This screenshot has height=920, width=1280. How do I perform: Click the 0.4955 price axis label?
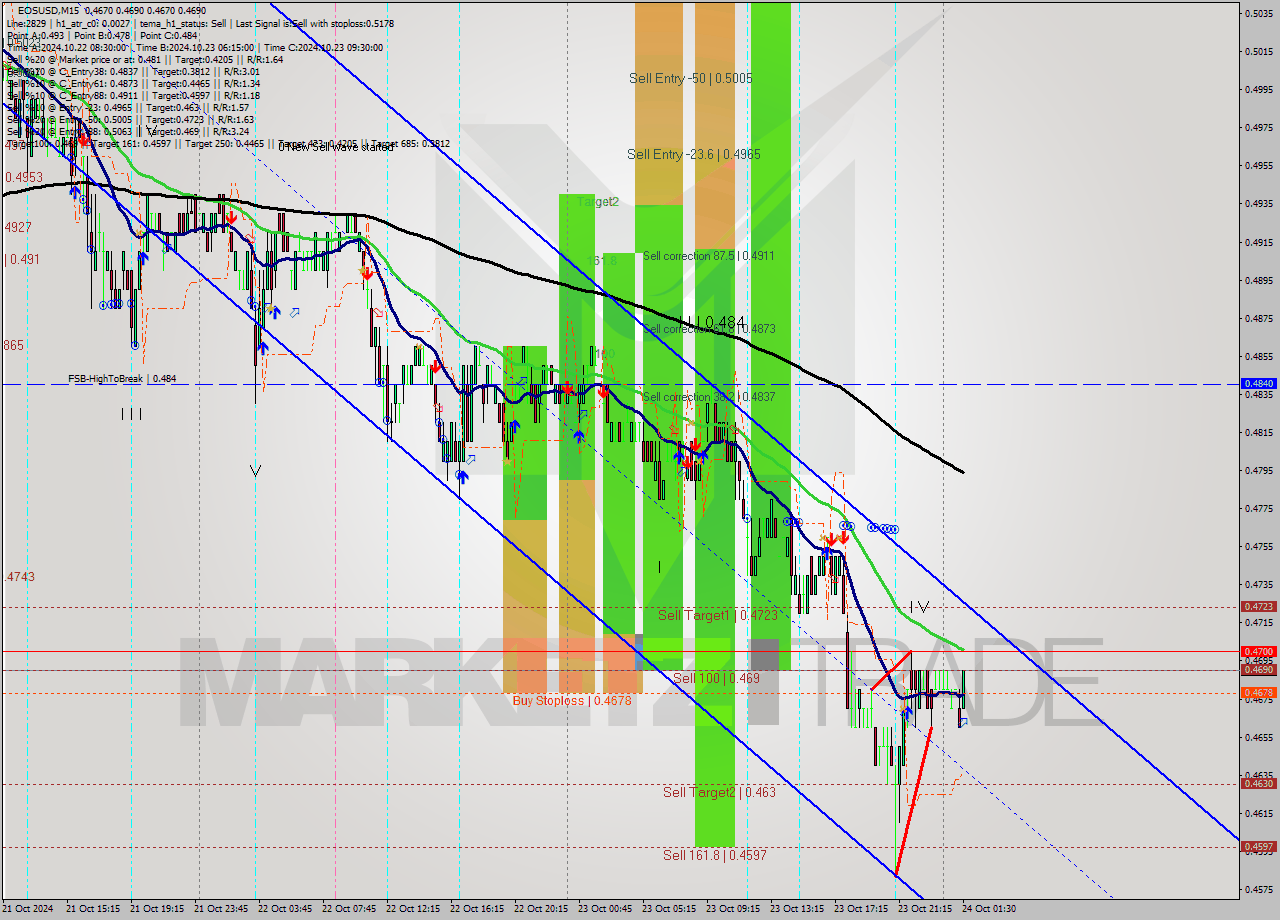[x=1258, y=165]
